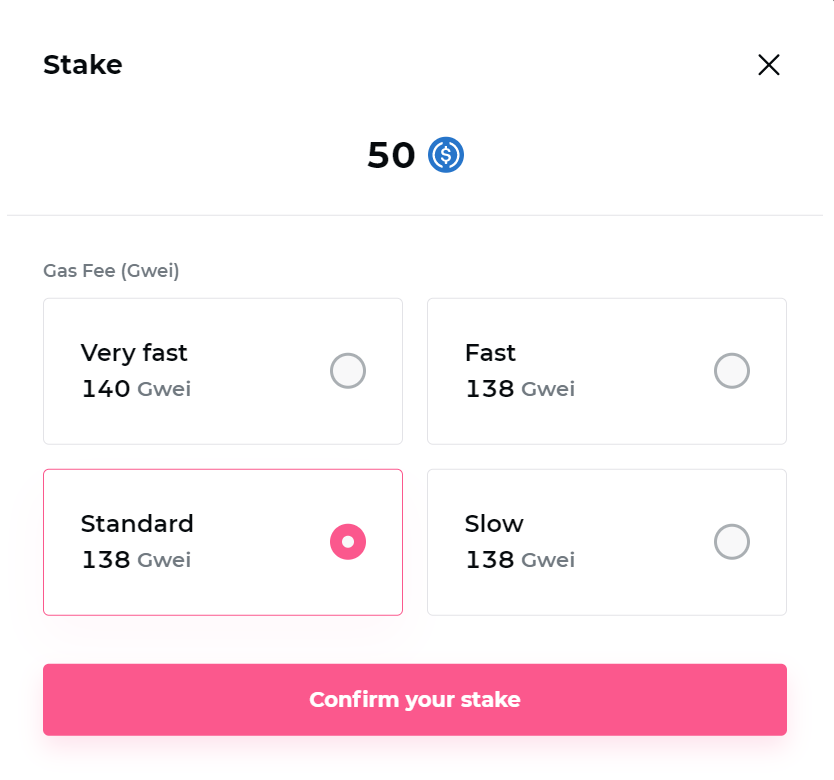Click the stake amount 50
This screenshot has height=780, width=834.
391,155
